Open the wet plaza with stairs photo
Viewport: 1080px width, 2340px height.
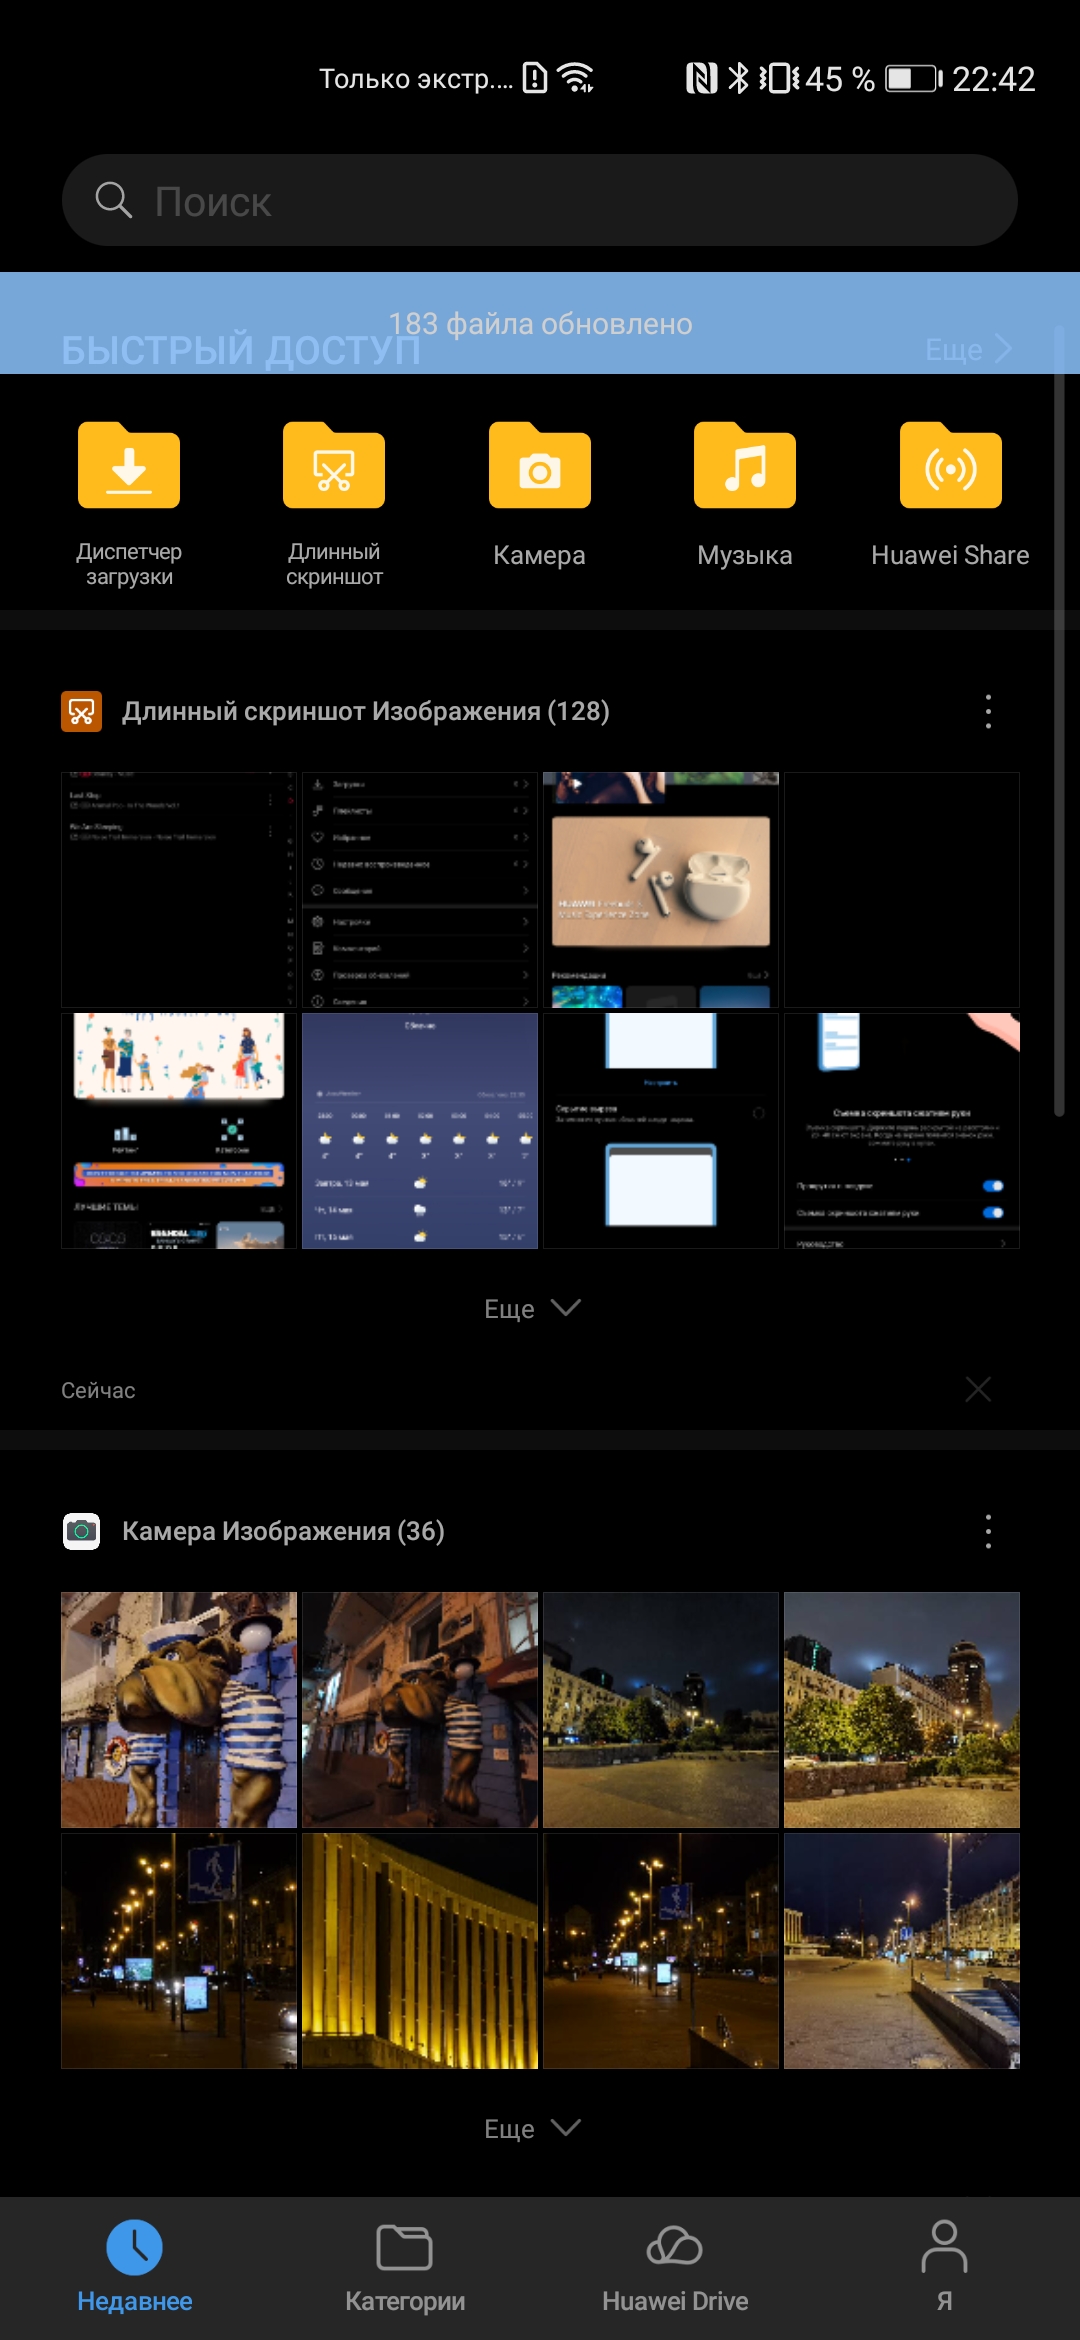coord(902,1951)
